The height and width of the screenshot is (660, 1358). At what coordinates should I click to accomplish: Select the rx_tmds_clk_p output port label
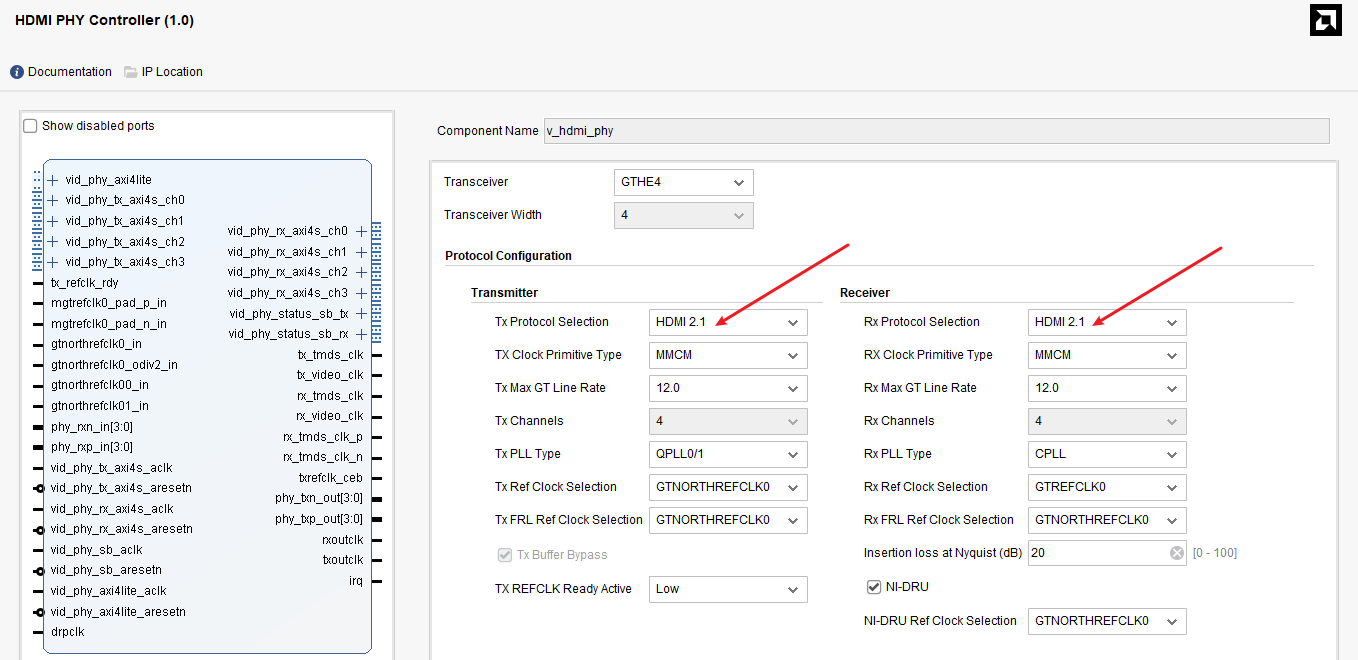[323, 437]
